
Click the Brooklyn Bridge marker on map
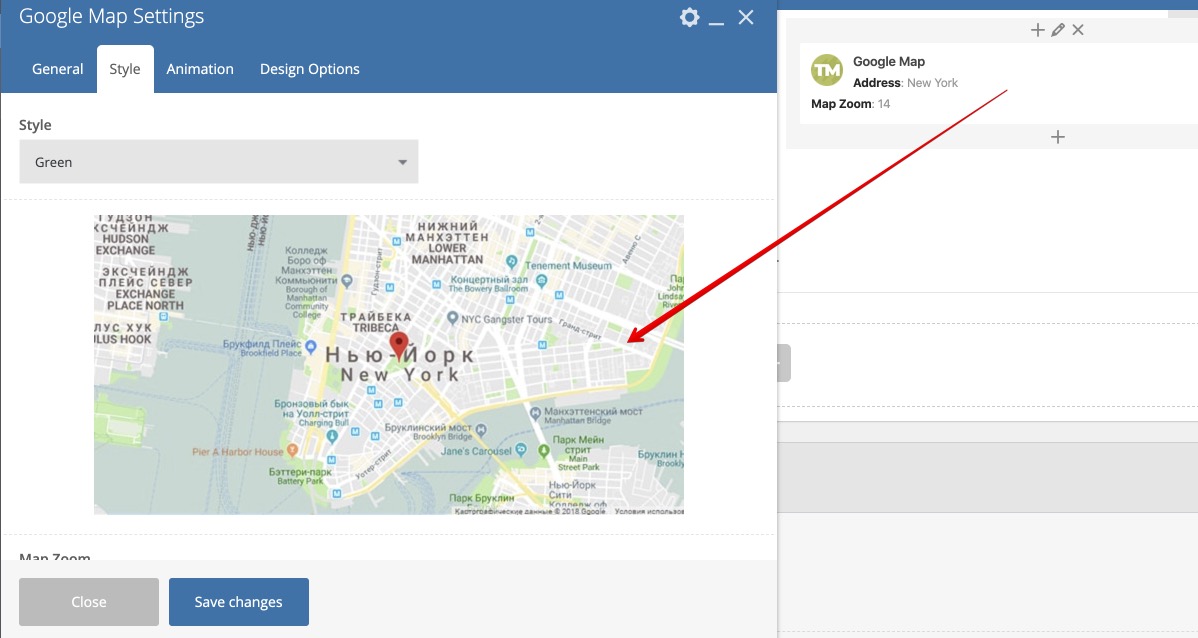481,430
